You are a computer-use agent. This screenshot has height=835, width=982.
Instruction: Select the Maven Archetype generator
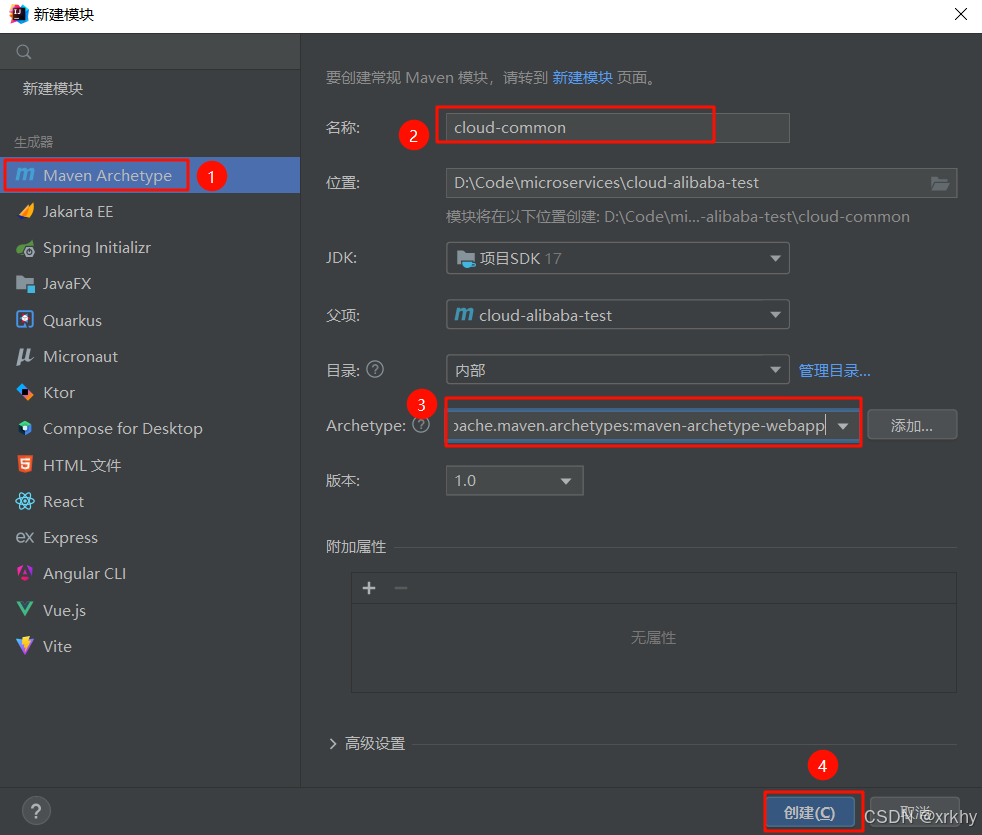coord(150,175)
